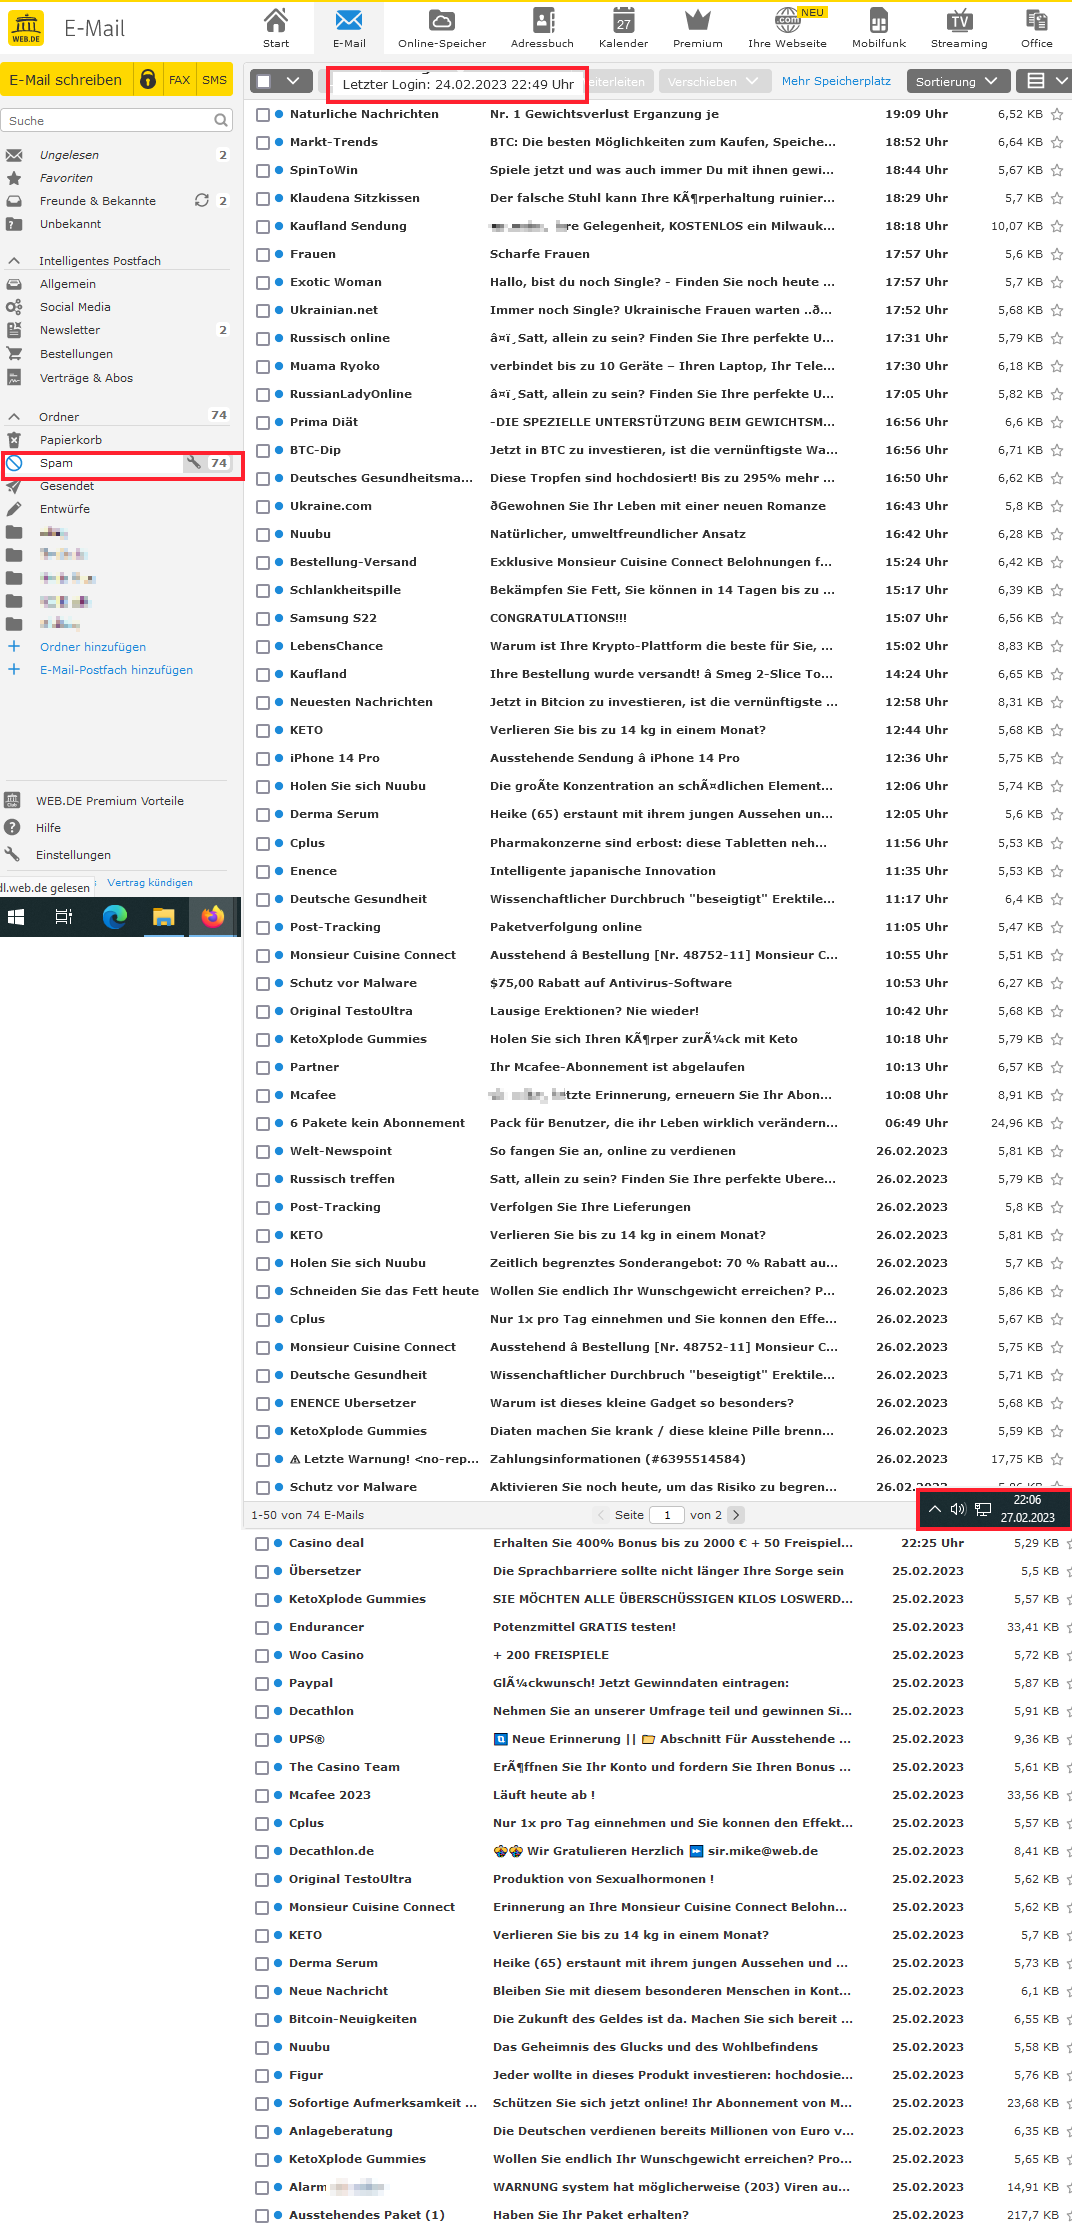Viewport: 1072px width, 2228px height.
Task: Click the WEB.DE logo
Action: [x=26, y=28]
